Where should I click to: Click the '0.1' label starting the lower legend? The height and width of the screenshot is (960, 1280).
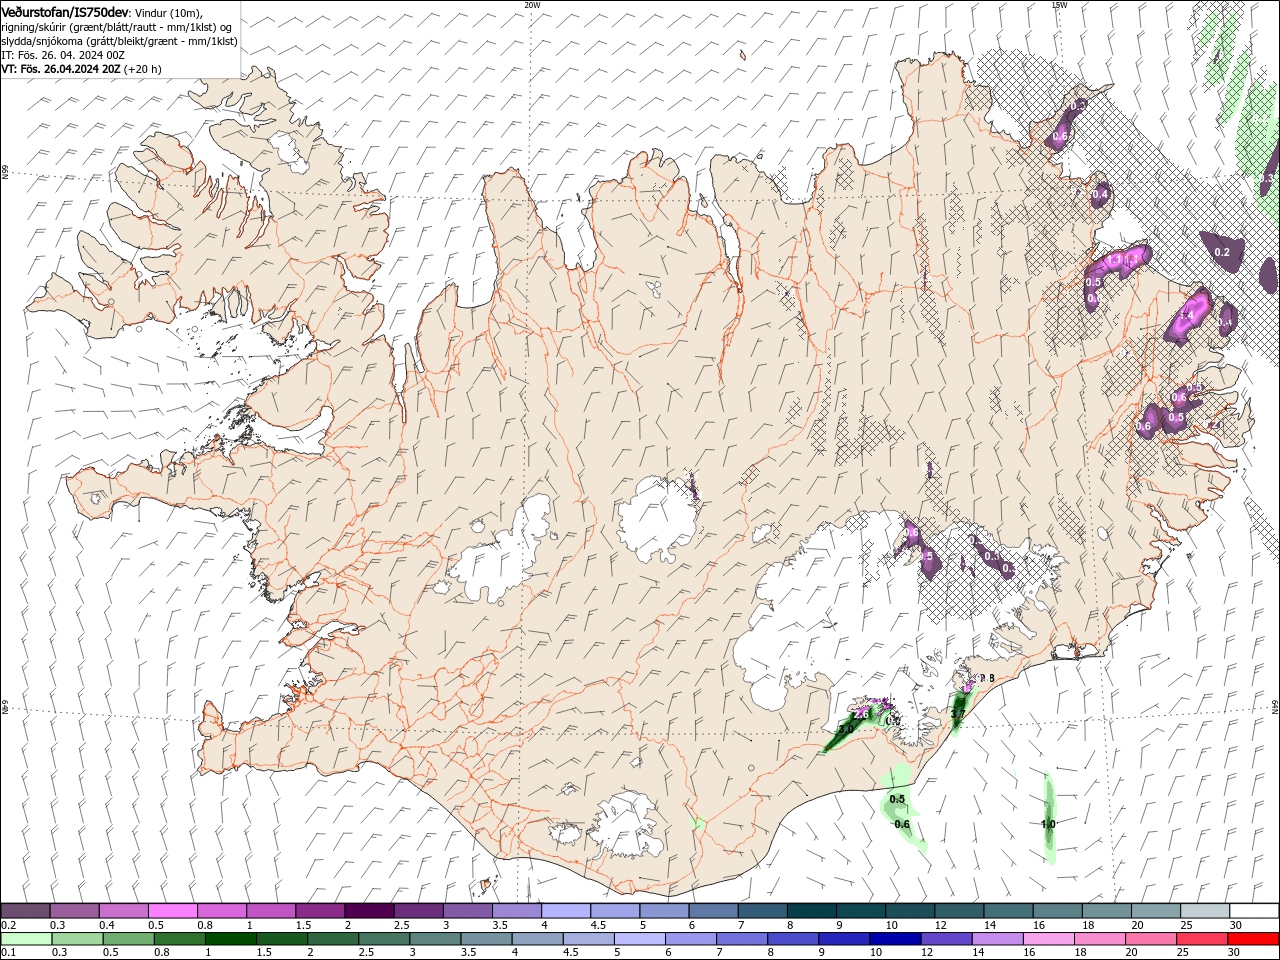(x=9, y=953)
